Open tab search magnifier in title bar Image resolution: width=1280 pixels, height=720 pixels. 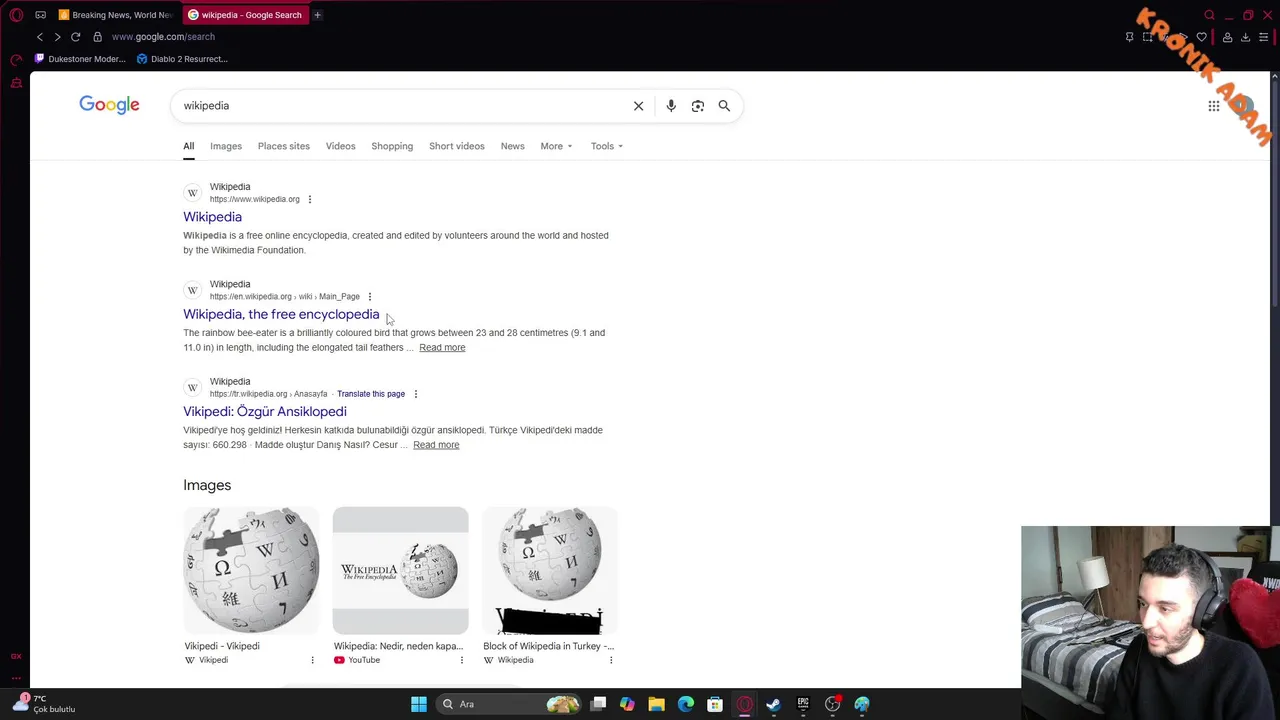(x=1209, y=15)
